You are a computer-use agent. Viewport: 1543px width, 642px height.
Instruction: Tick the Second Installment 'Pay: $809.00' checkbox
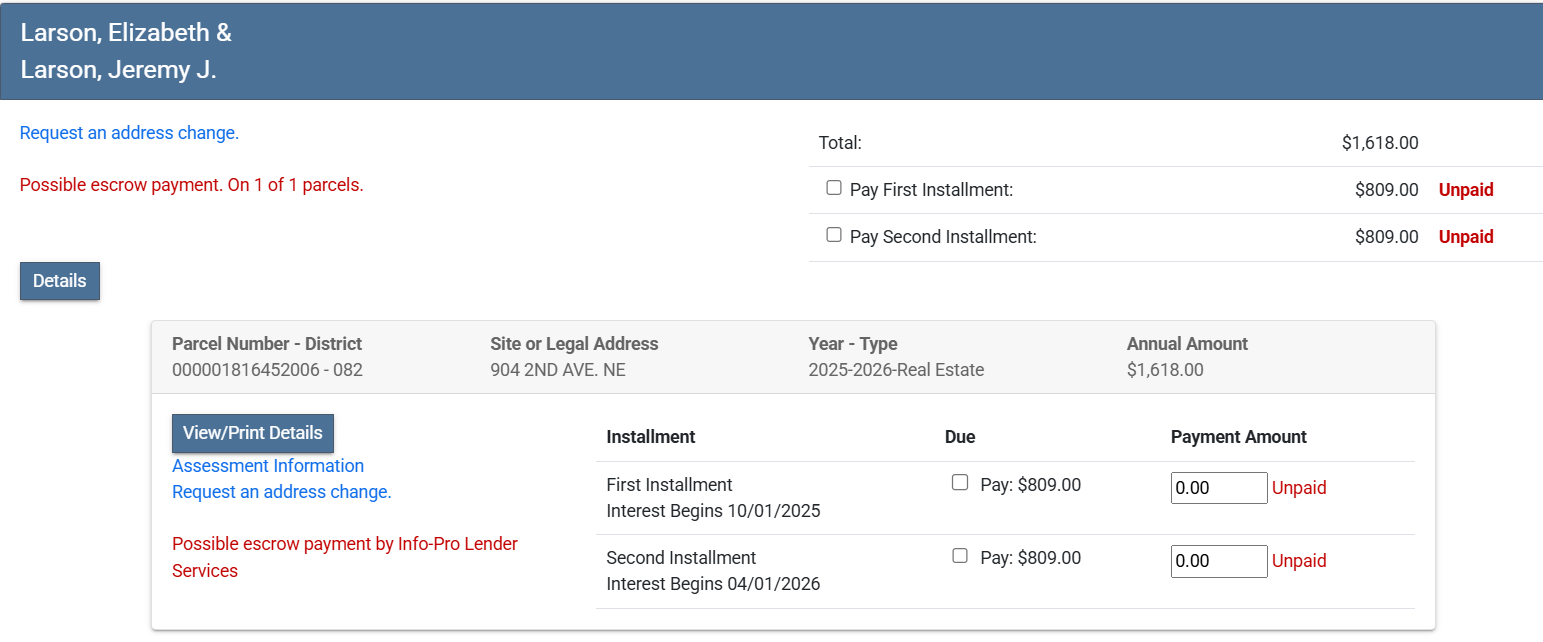(960, 556)
